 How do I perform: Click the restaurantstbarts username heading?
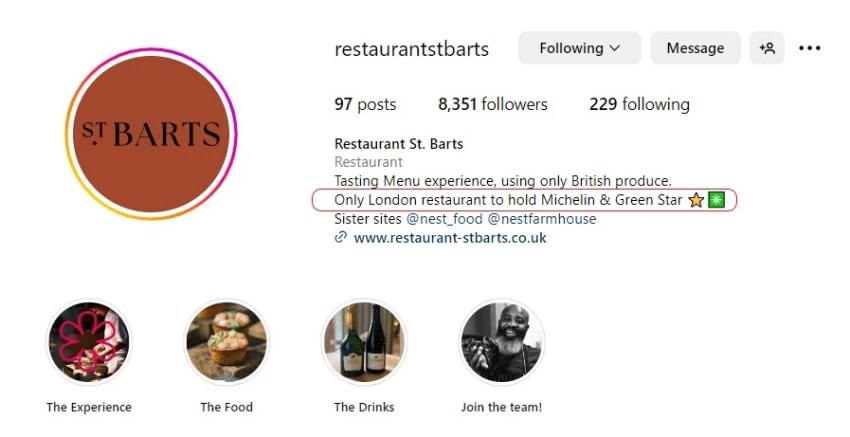pos(411,49)
